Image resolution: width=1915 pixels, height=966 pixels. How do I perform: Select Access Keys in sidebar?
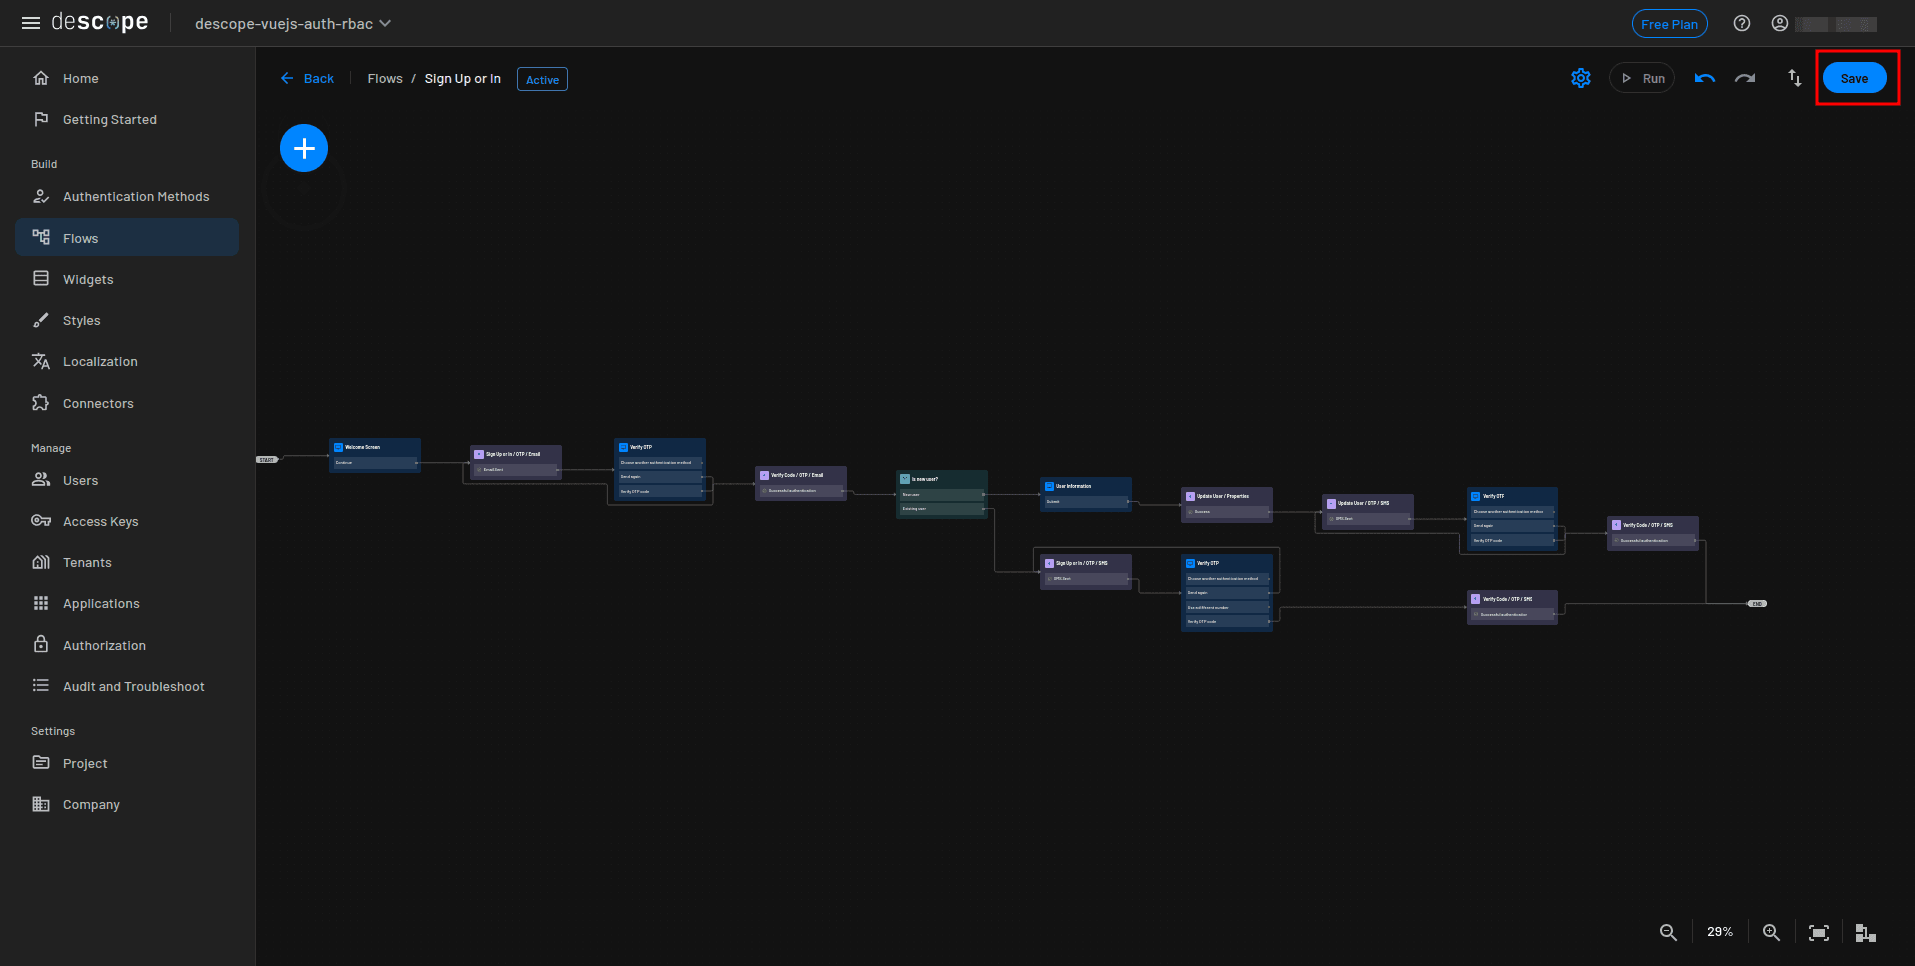pos(100,522)
